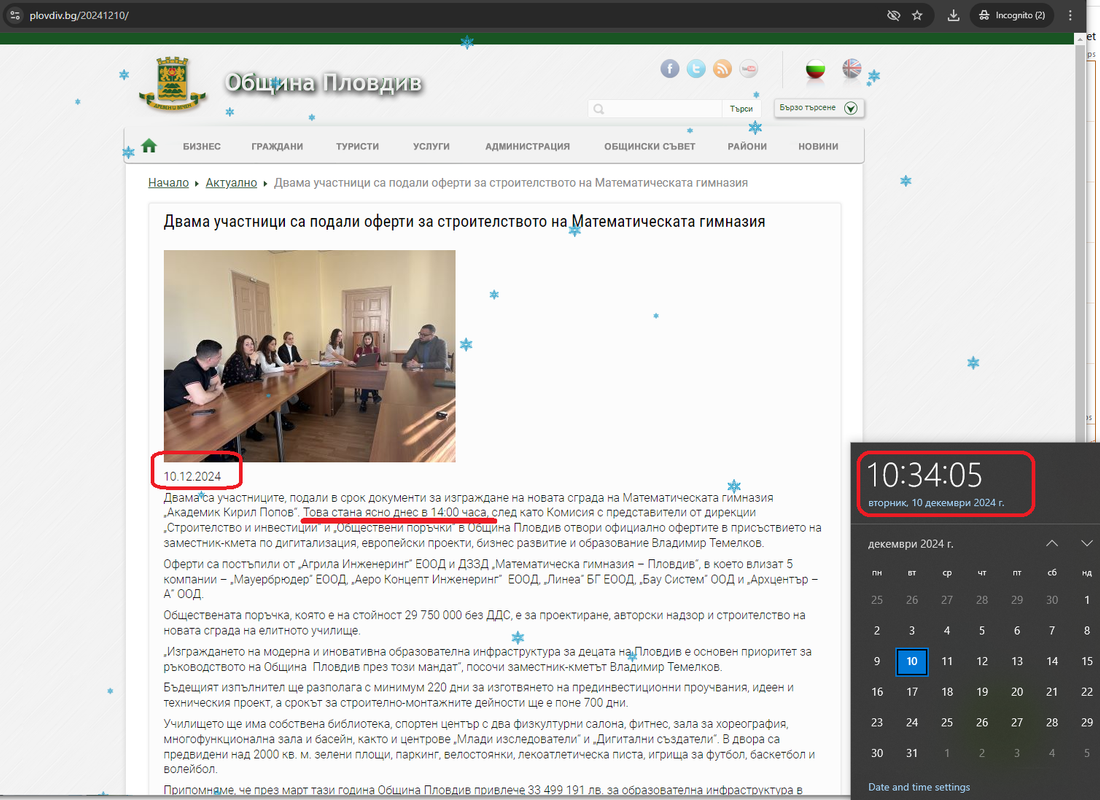Select December 1 in the calendar
The height and width of the screenshot is (800, 1100).
1086,600
